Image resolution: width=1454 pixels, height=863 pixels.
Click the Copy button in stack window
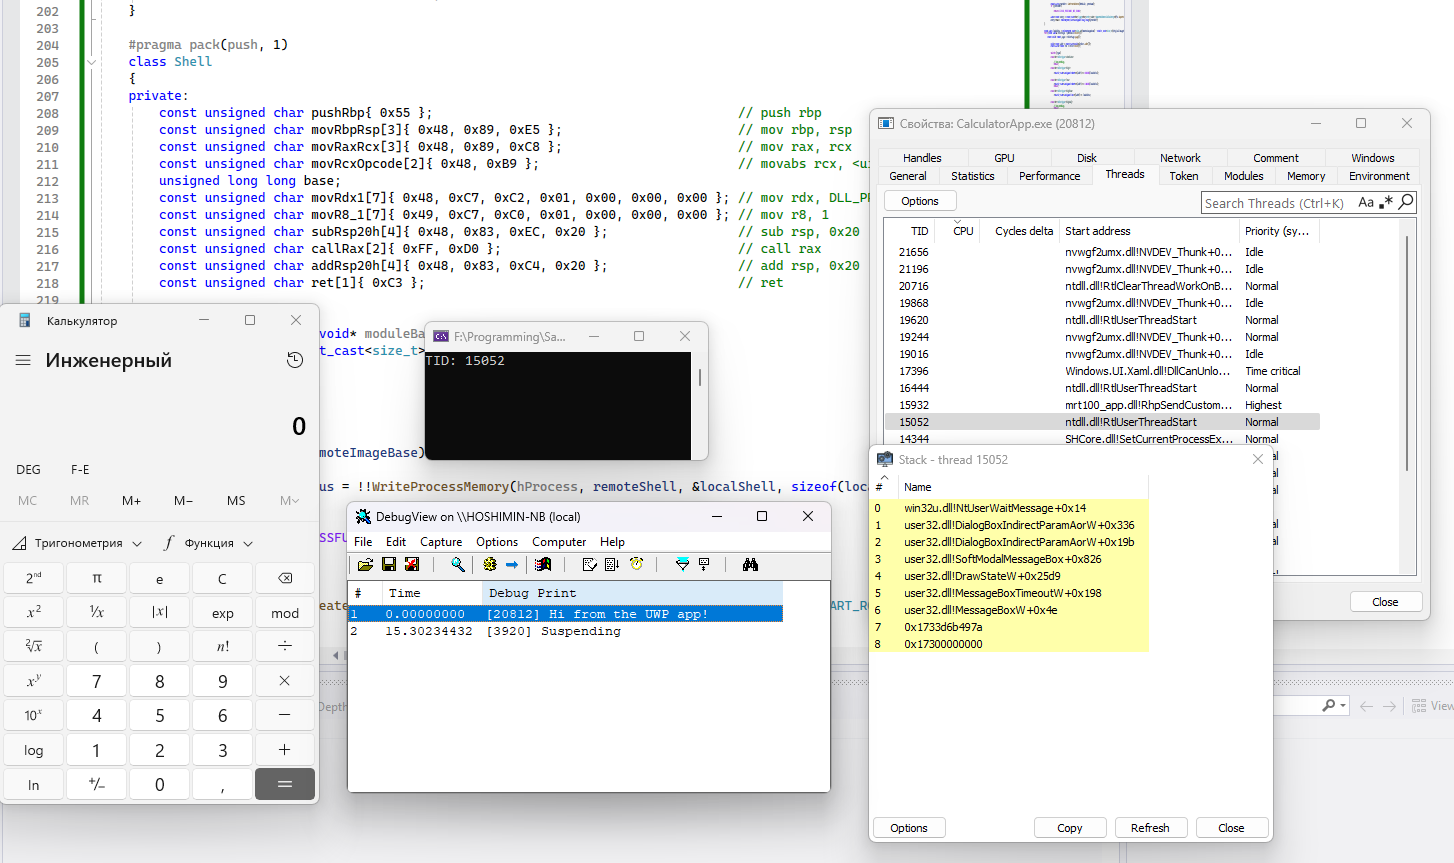click(x=1069, y=828)
